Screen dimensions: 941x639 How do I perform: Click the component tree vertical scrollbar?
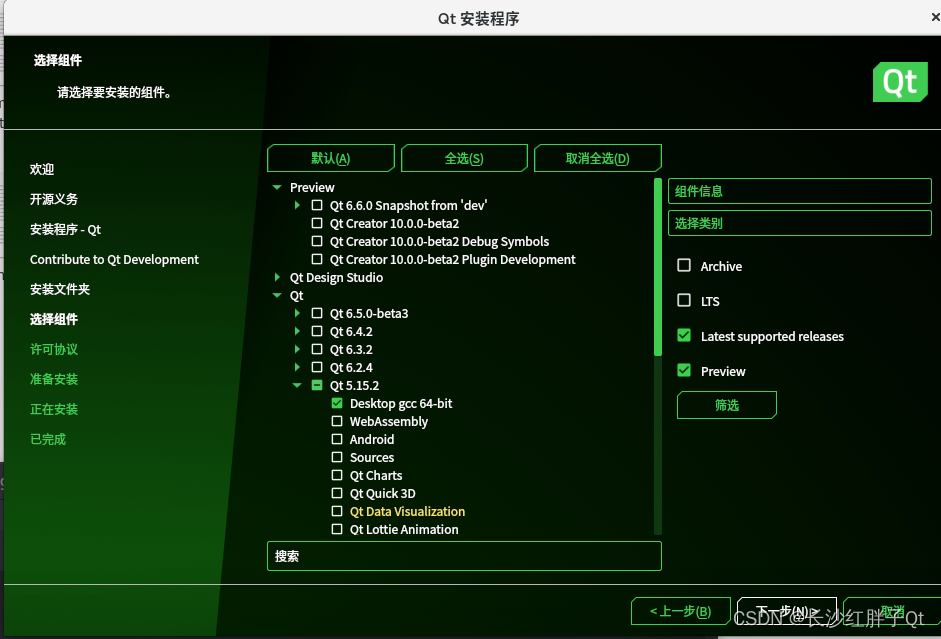[658, 267]
